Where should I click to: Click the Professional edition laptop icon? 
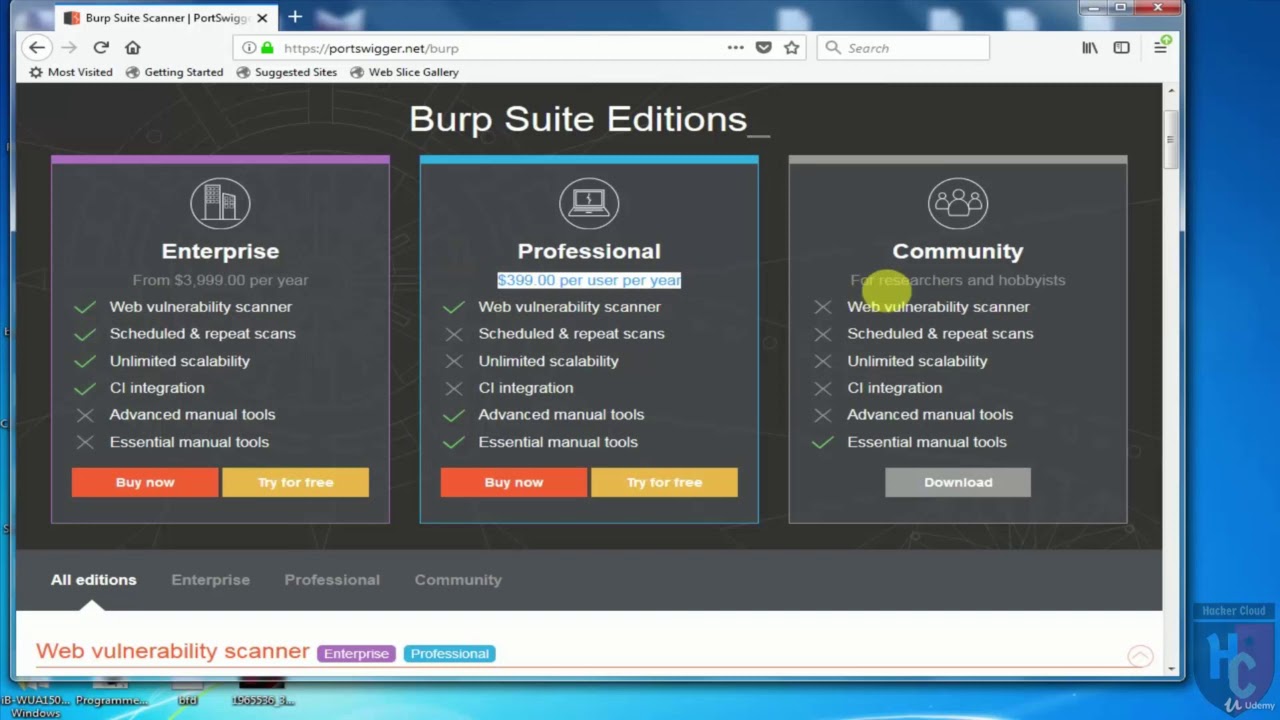[x=589, y=204]
